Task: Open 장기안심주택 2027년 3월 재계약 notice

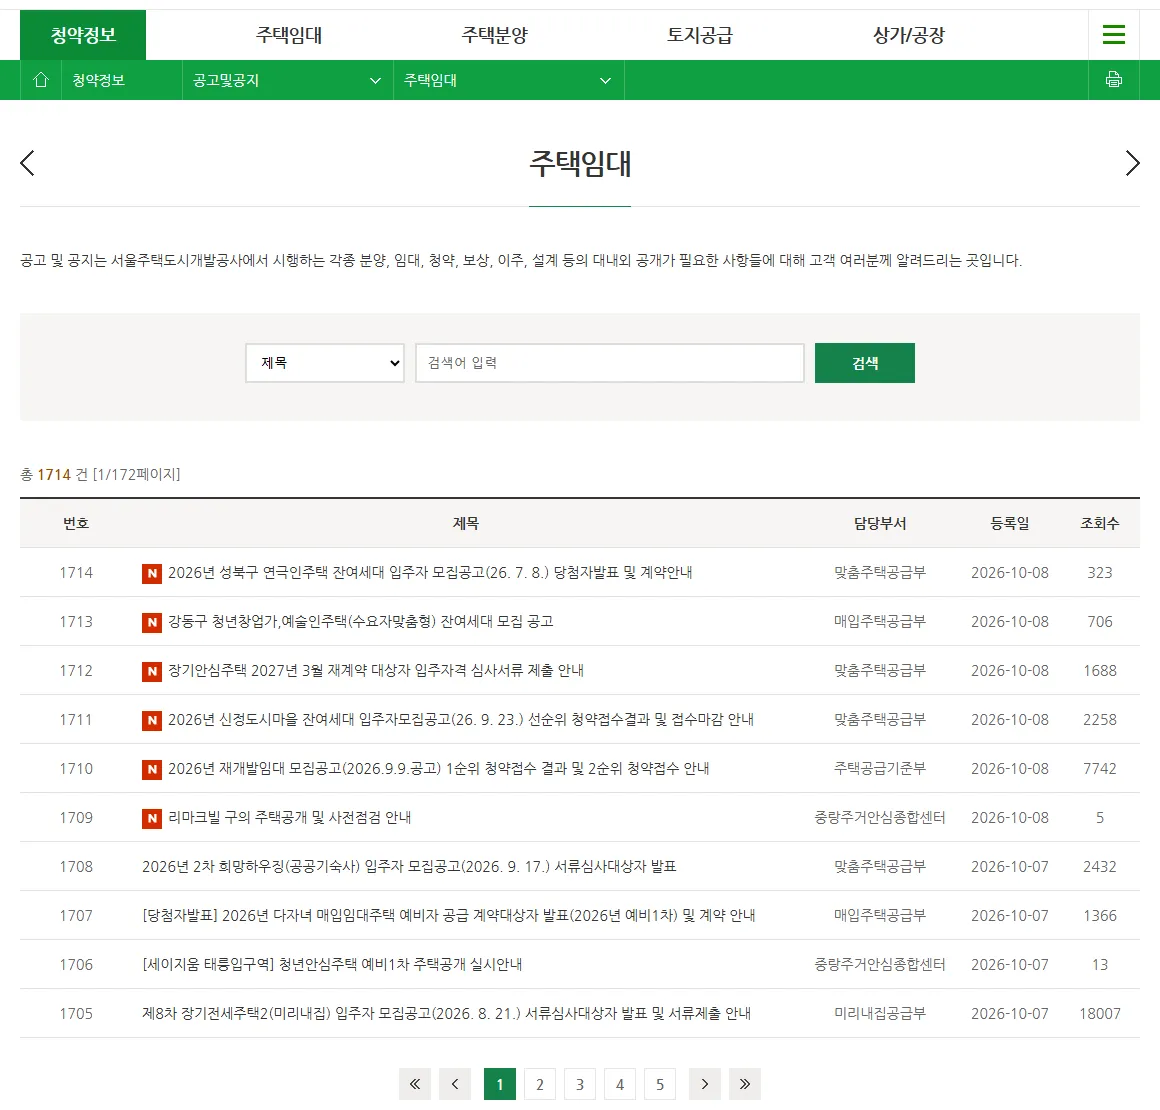Action: (x=376, y=670)
